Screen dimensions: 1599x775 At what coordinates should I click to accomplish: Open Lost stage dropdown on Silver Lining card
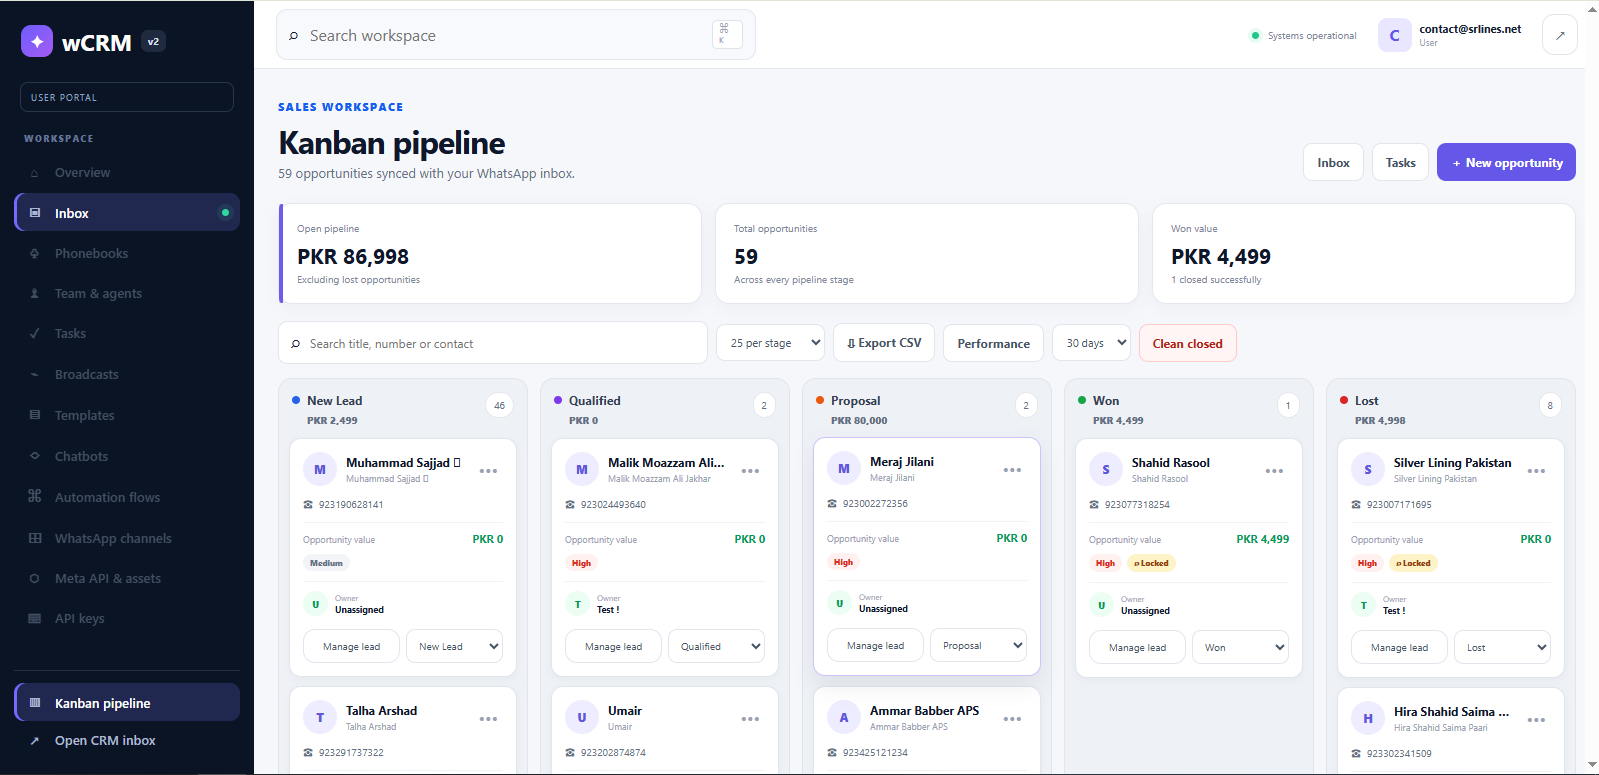1502,647
